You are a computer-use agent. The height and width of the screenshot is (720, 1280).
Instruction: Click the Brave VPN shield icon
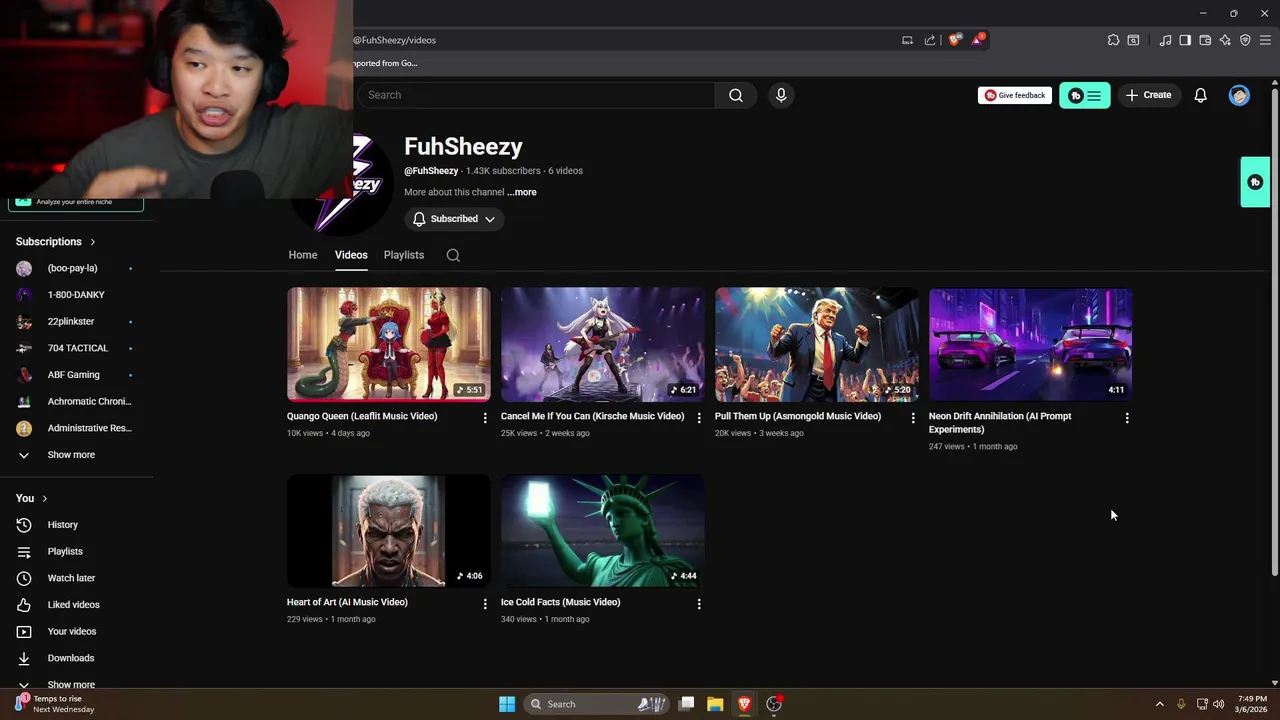coord(1245,40)
